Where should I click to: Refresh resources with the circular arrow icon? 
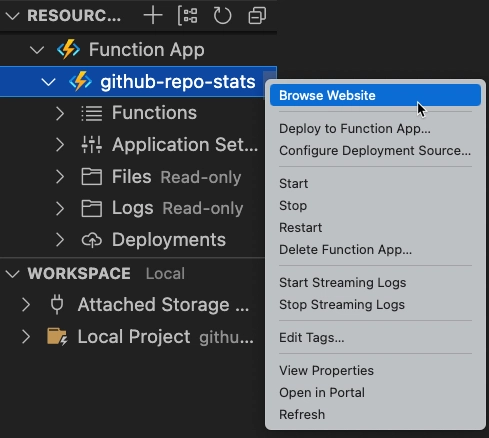222,16
